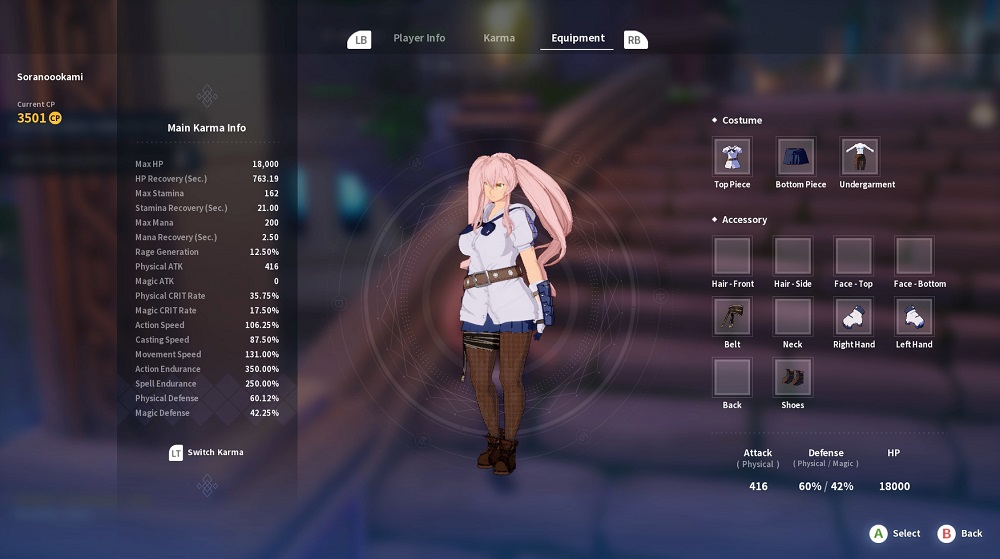Select the Bottom Piece skirt slot
The width and height of the screenshot is (1000, 559).
[795, 156]
